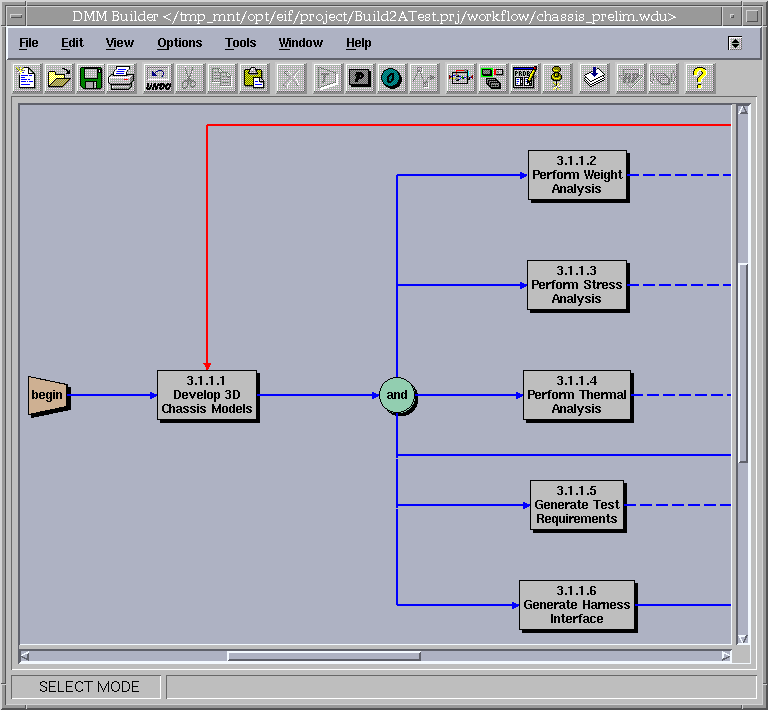Click the download-to-stack arrow icon

[595, 78]
